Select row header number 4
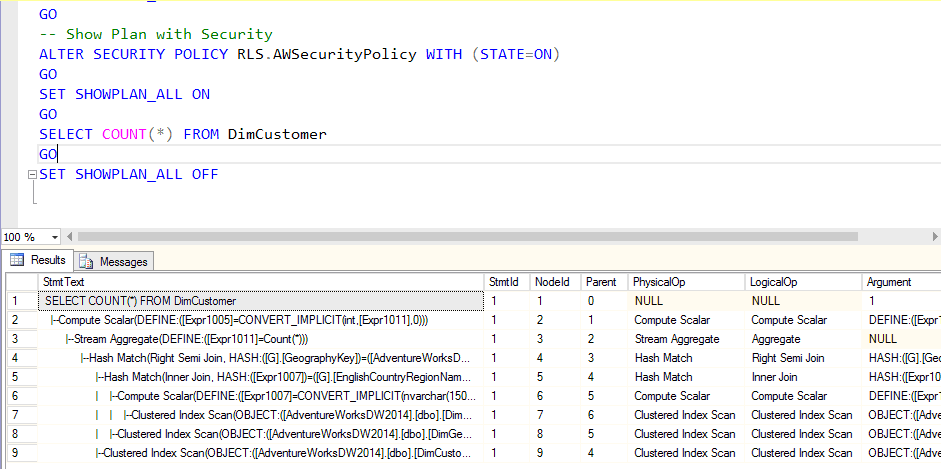 pos(22,358)
